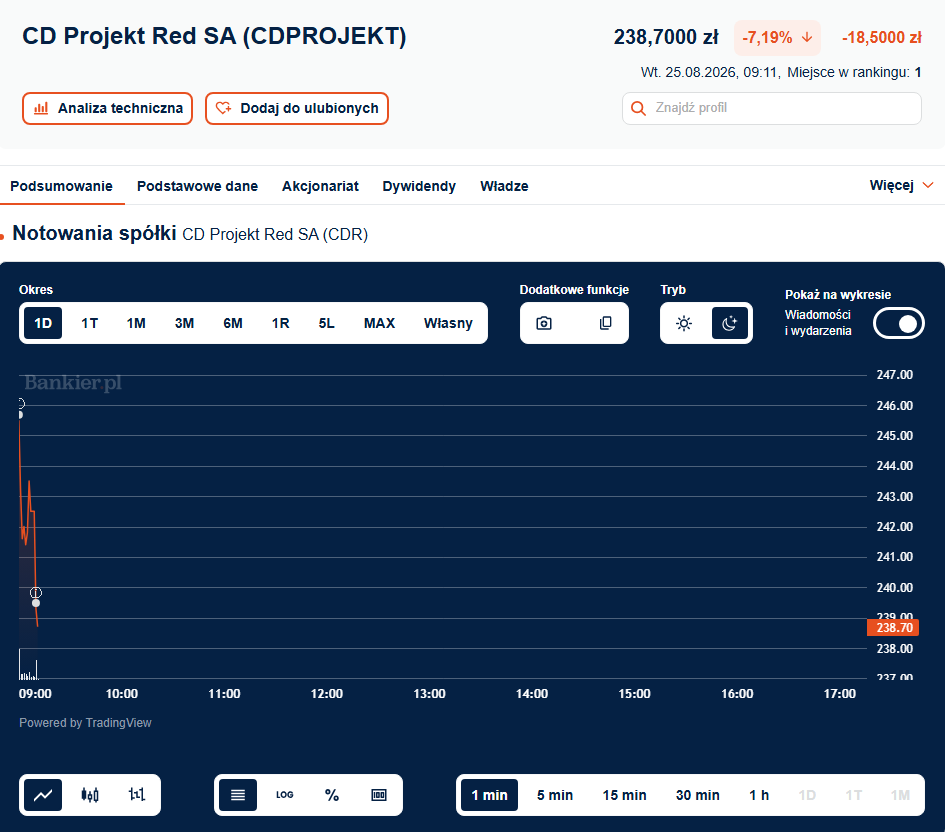Click the Analiza techniczna chart icon

[x=41, y=108]
